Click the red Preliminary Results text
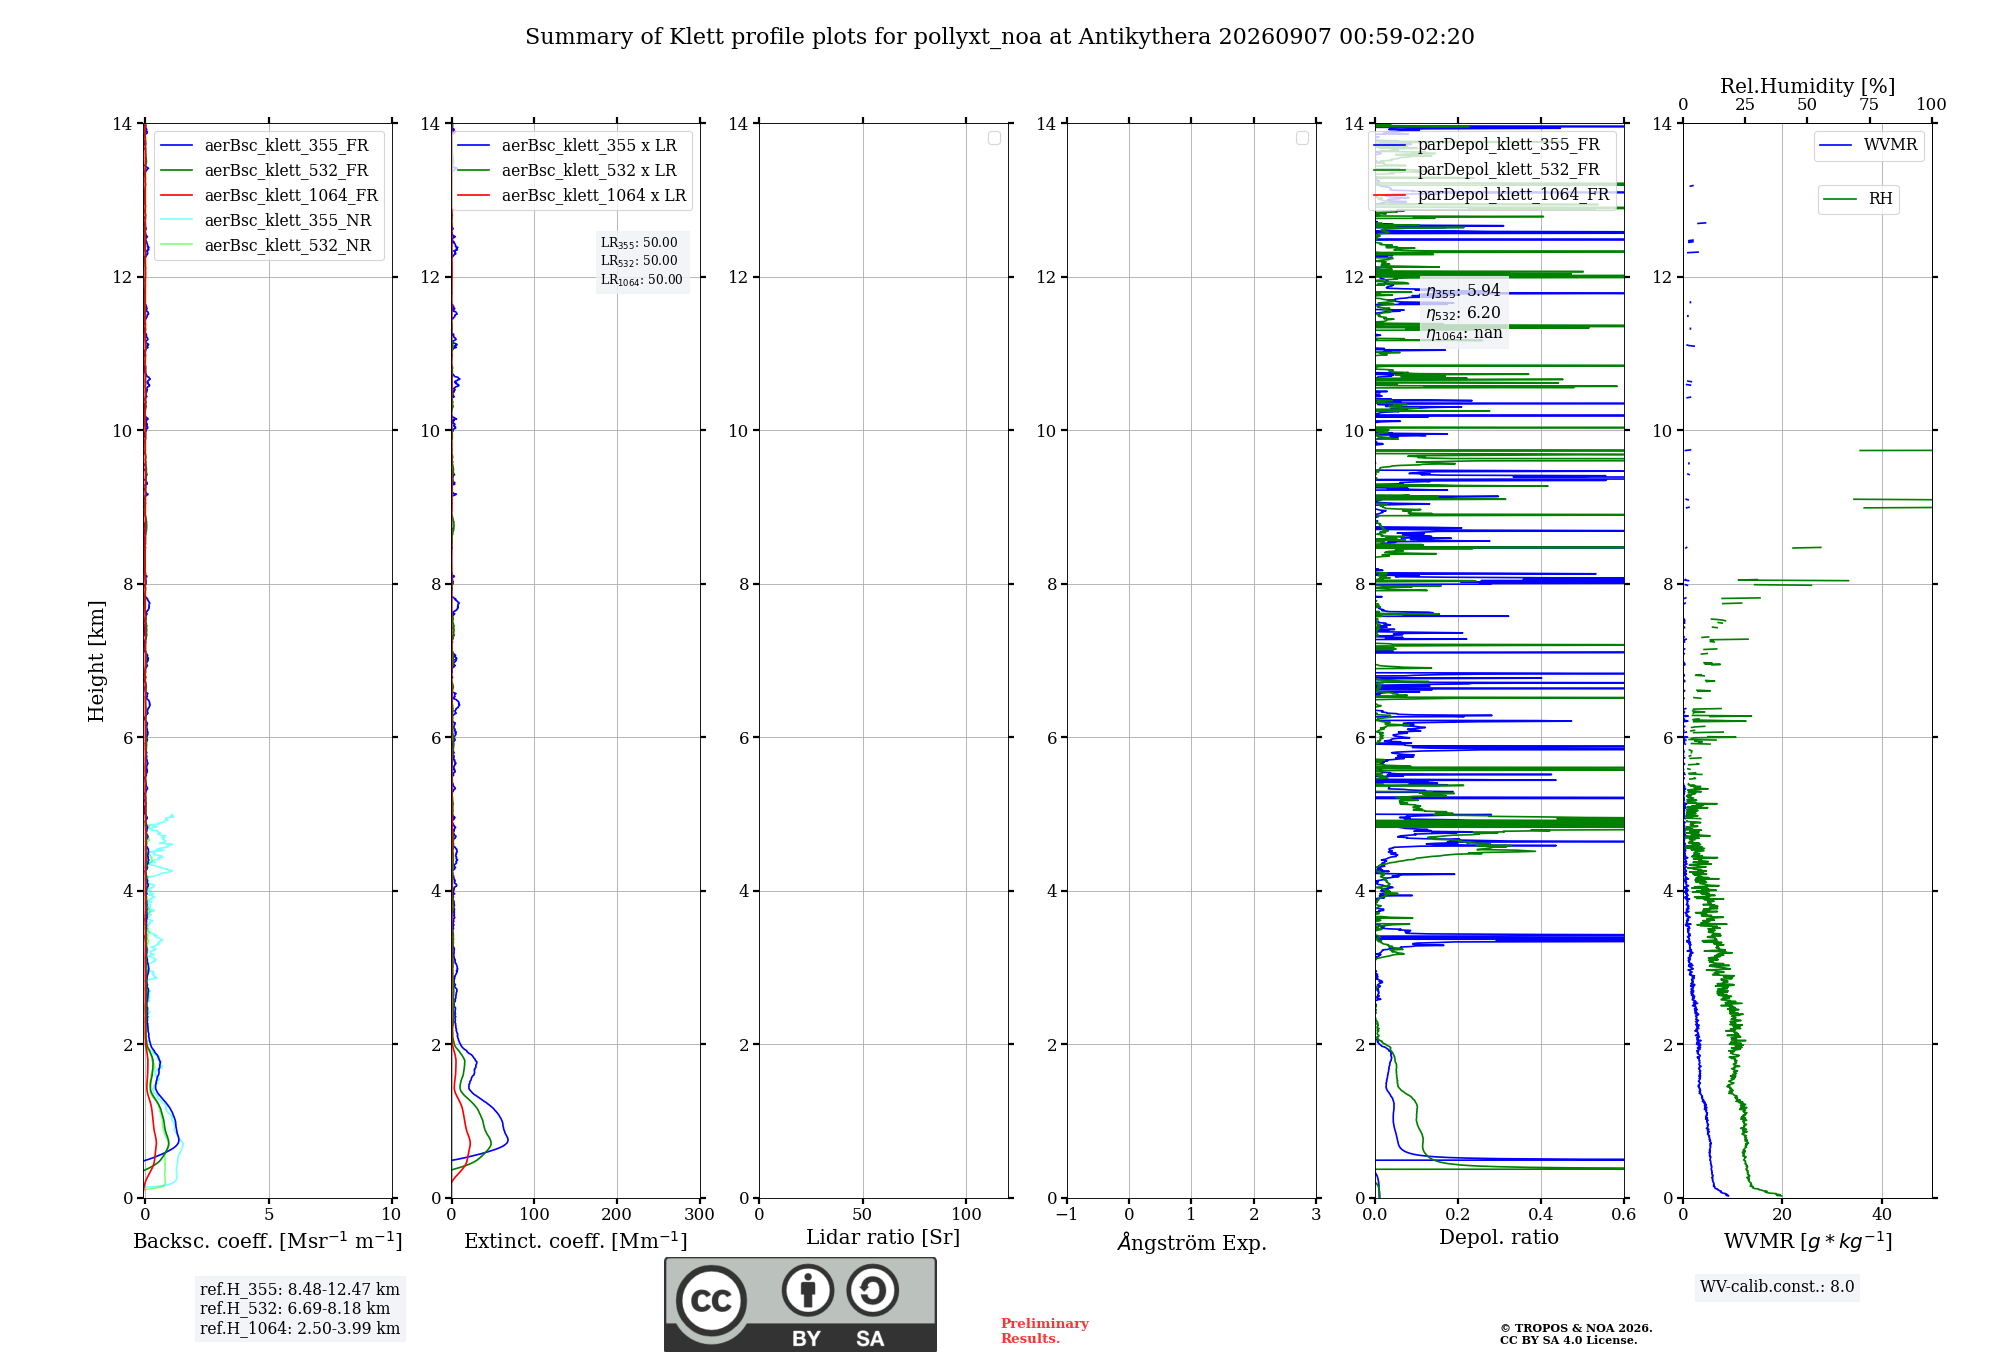The width and height of the screenshot is (2000, 1360). [1045, 1331]
